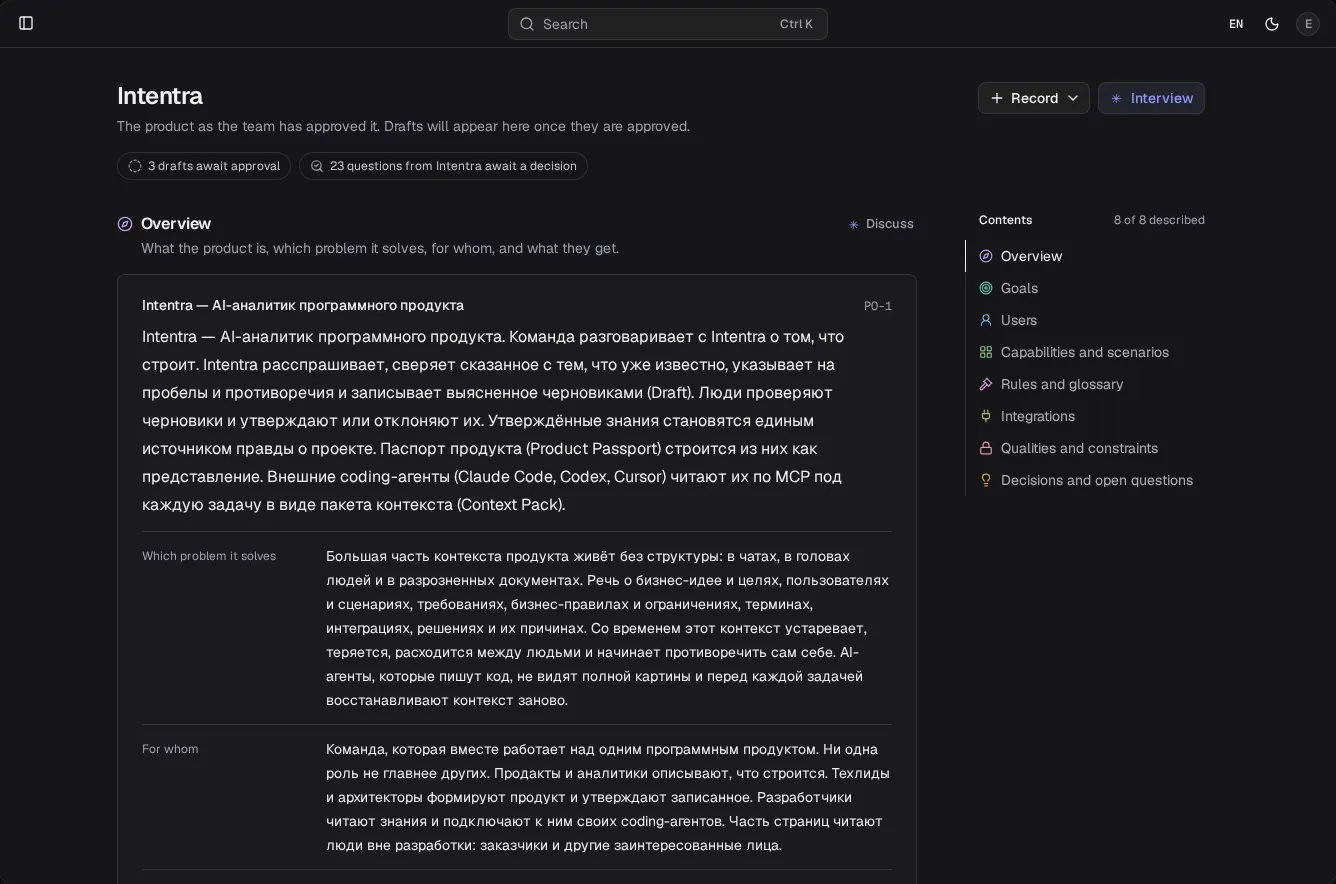1336x884 pixels.
Task: Click the Qualities lock icon
Action: tap(986, 448)
